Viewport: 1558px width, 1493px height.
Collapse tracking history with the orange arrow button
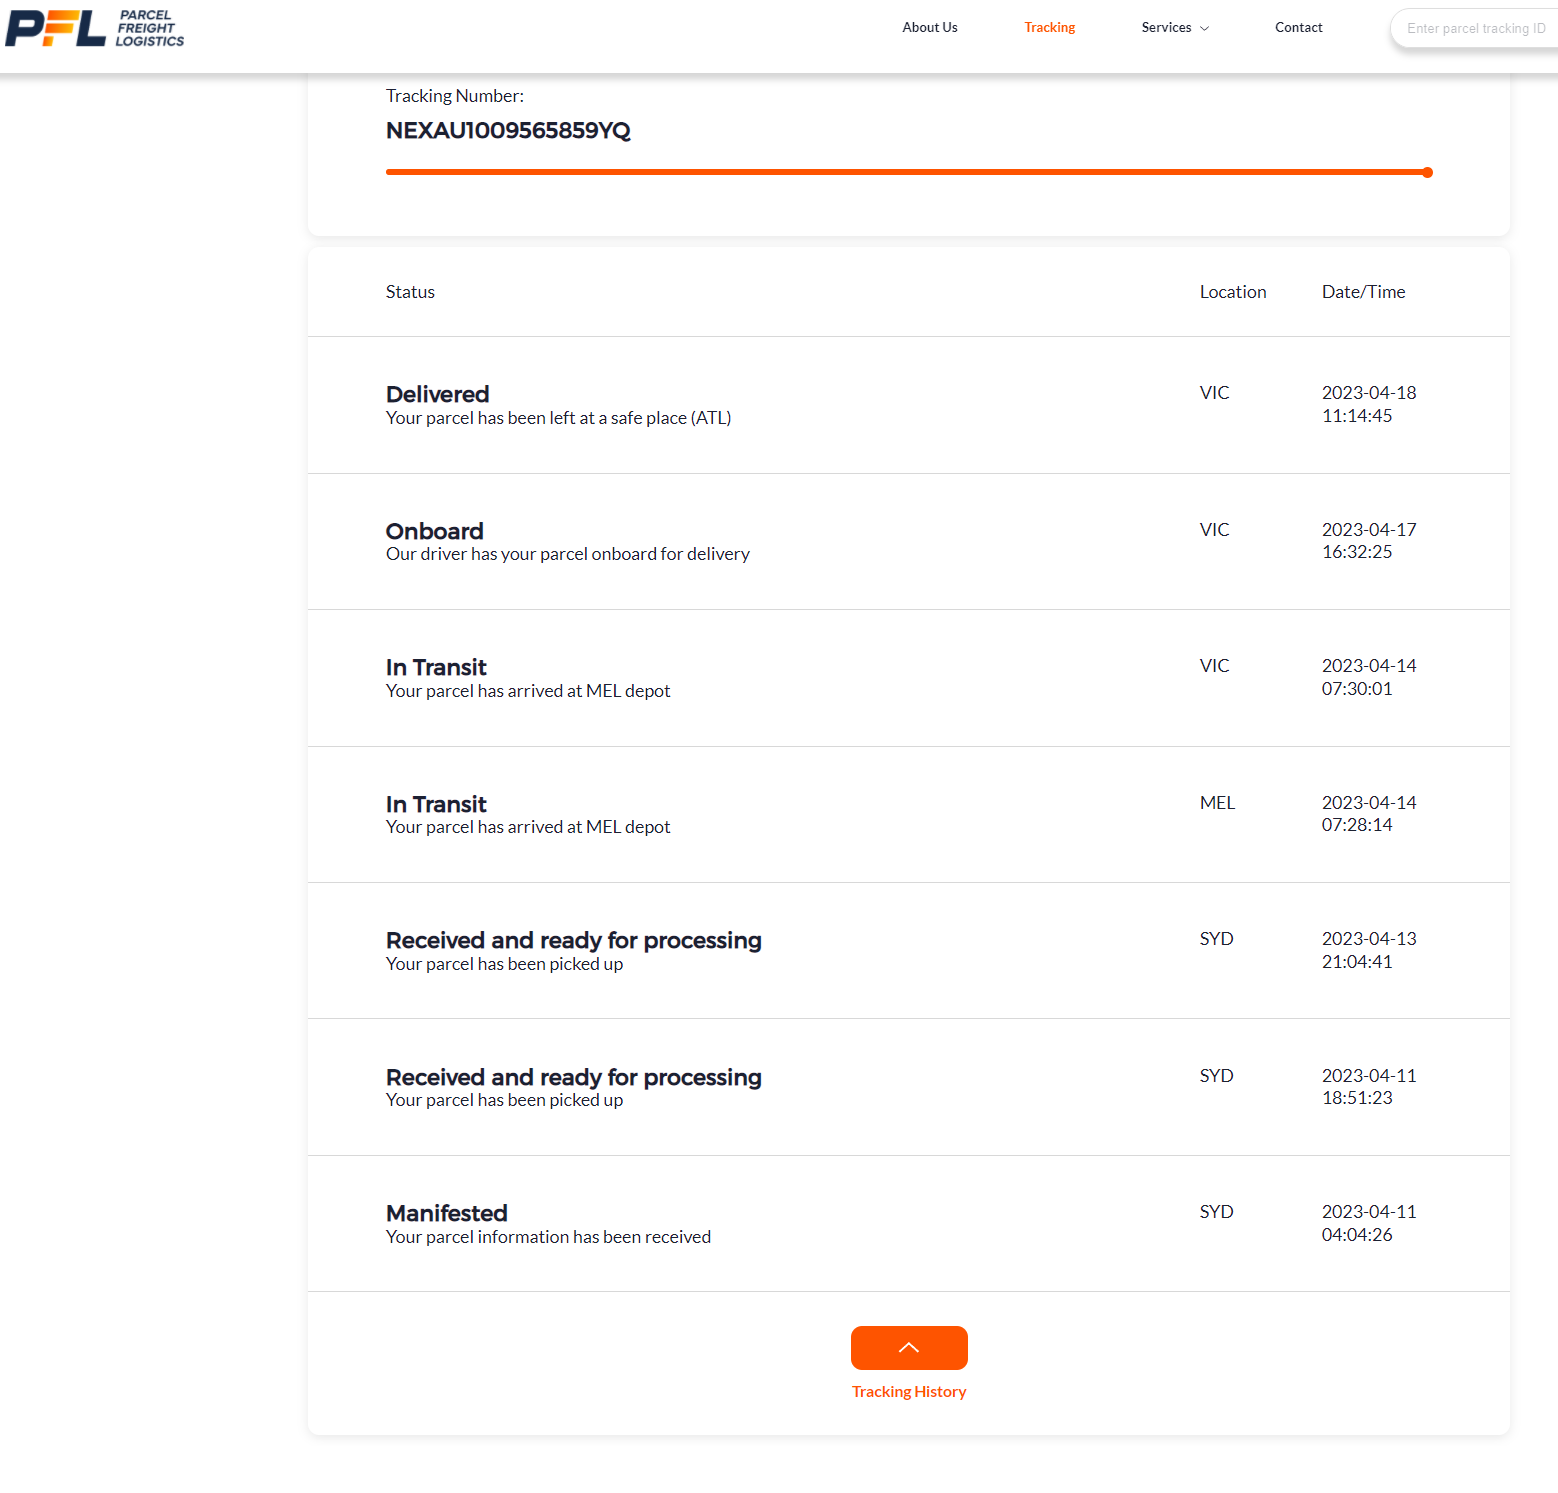[908, 1347]
